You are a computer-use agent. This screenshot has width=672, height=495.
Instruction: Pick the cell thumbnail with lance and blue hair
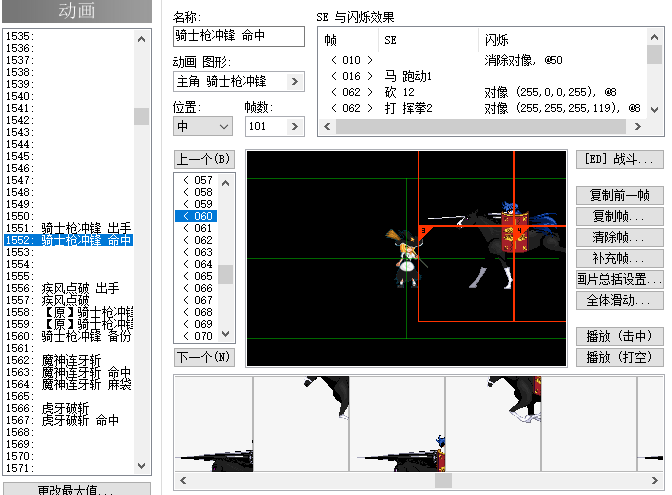click(x=397, y=424)
